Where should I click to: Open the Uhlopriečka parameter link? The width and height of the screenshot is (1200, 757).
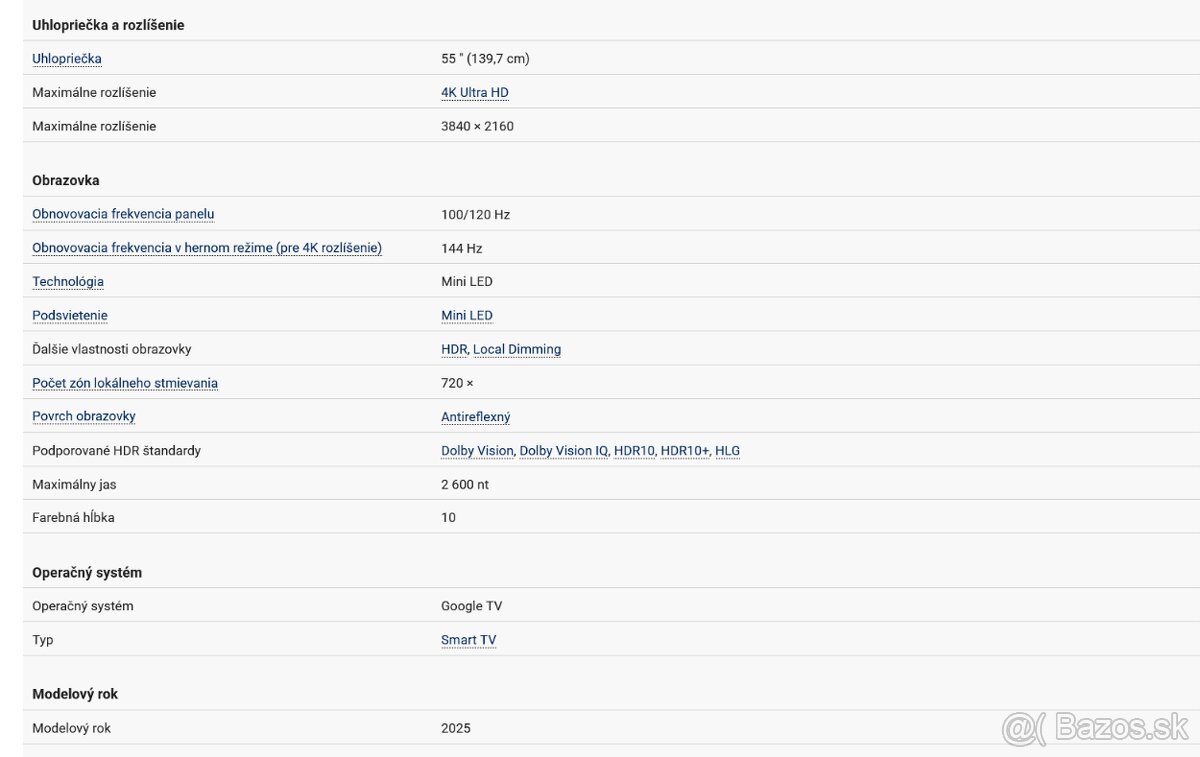point(67,59)
